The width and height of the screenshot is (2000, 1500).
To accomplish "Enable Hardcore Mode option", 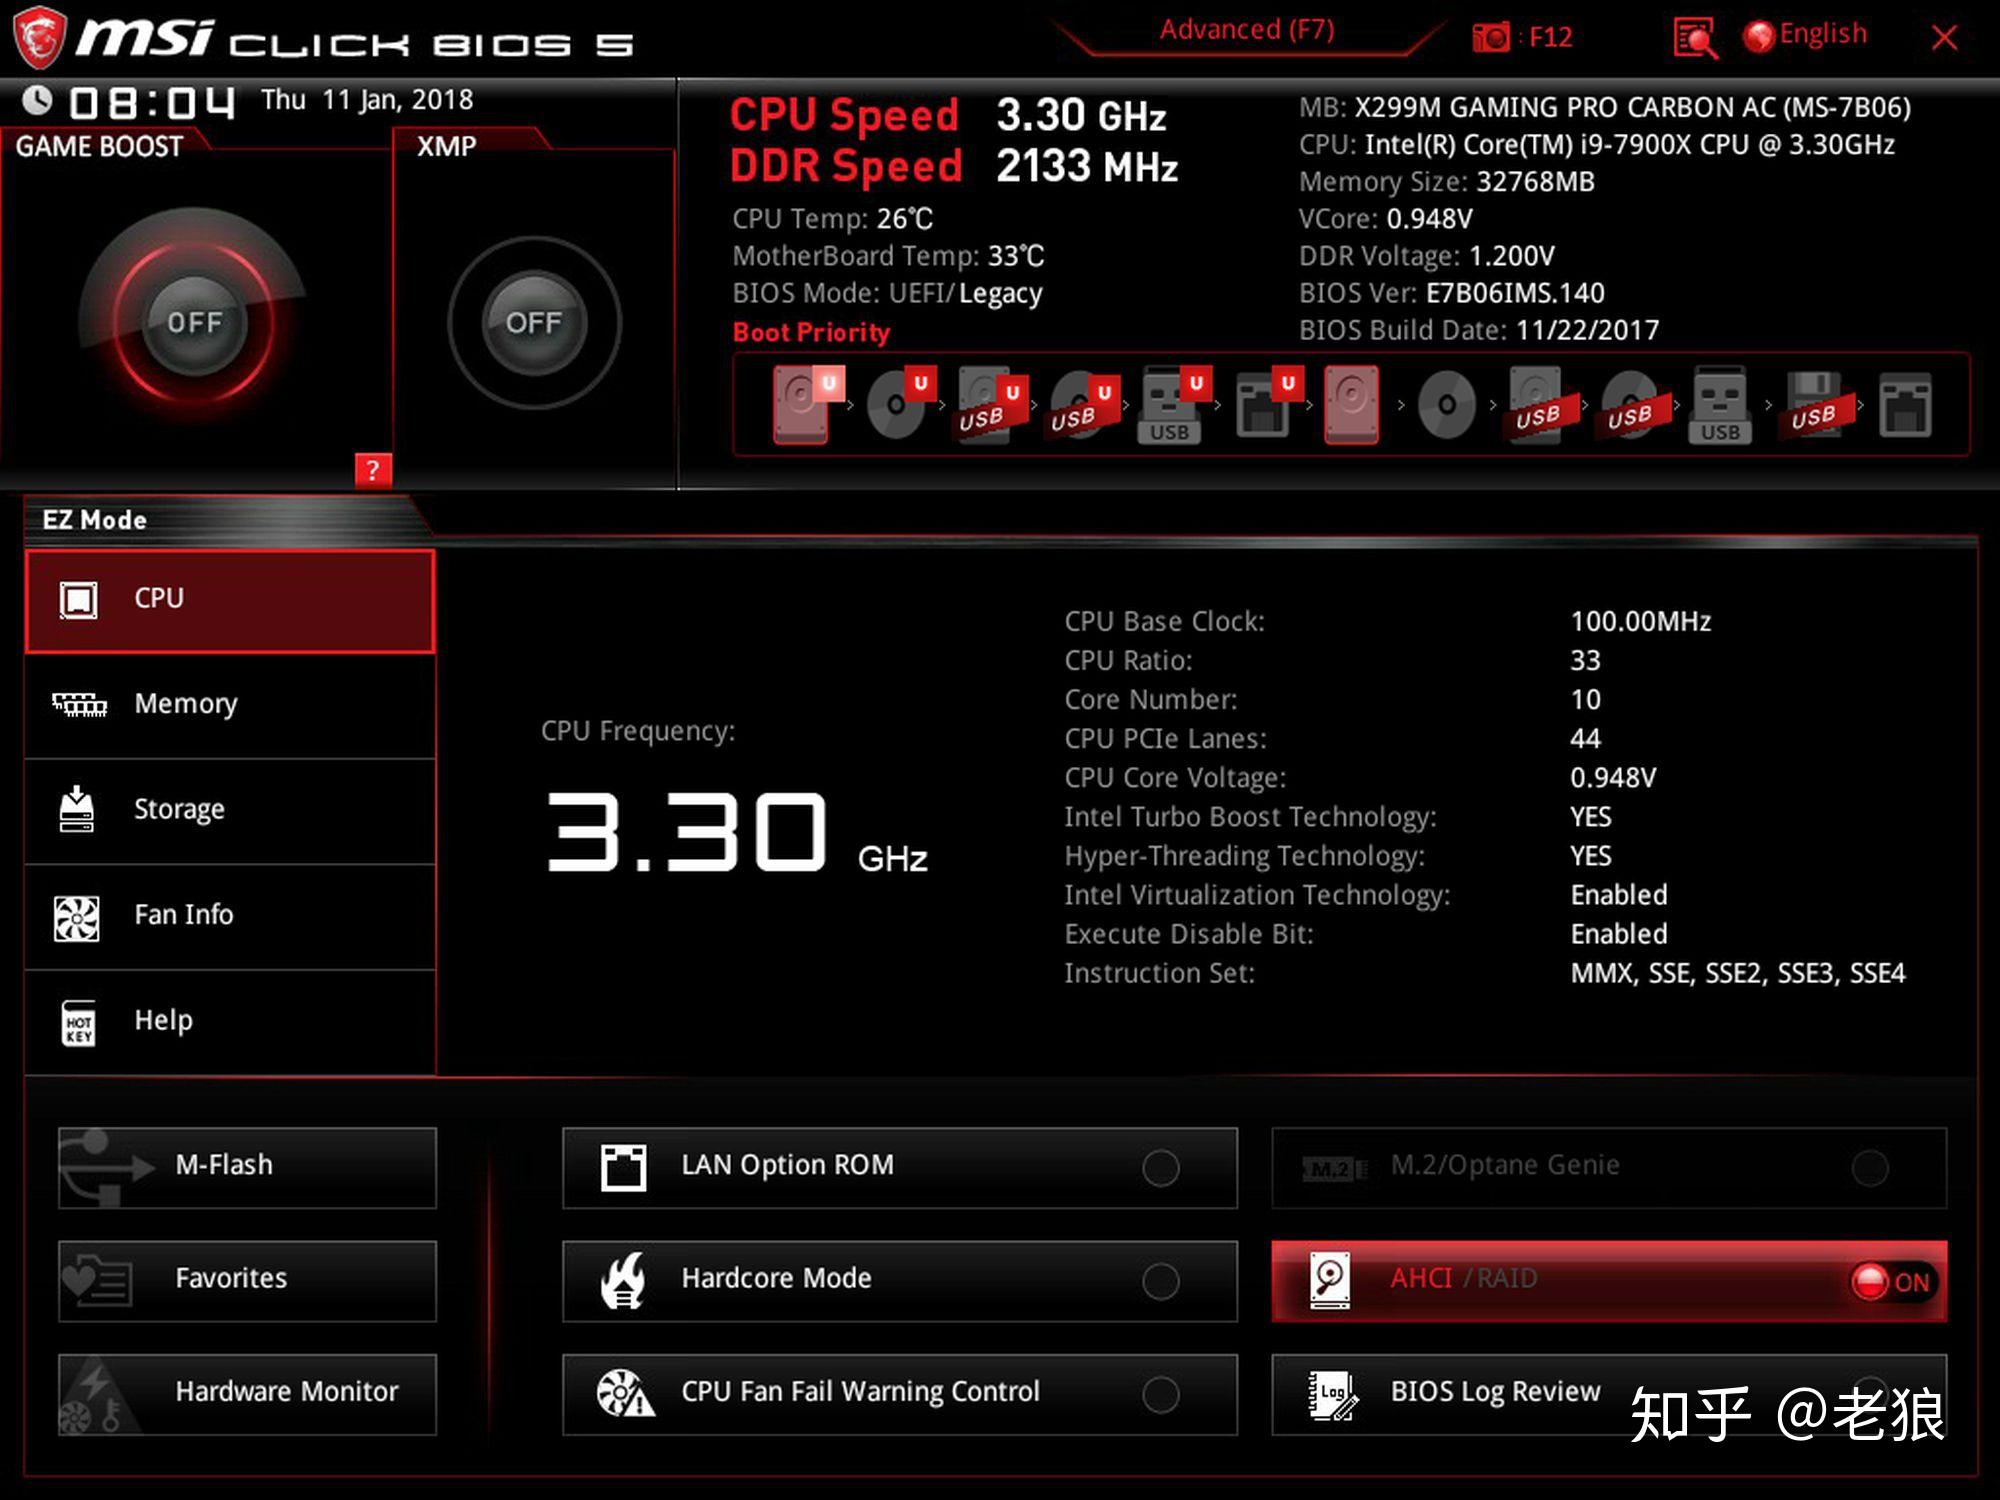I will pyautogui.click(x=1160, y=1280).
